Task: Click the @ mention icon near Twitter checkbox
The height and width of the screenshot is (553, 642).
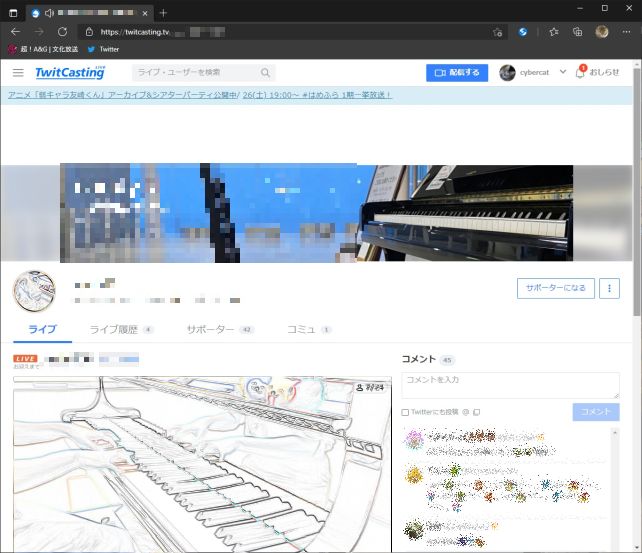Action: point(466,412)
